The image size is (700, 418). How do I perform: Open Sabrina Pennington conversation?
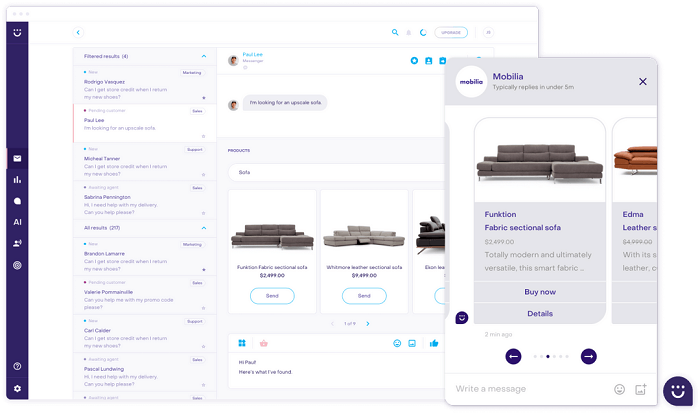tap(145, 200)
